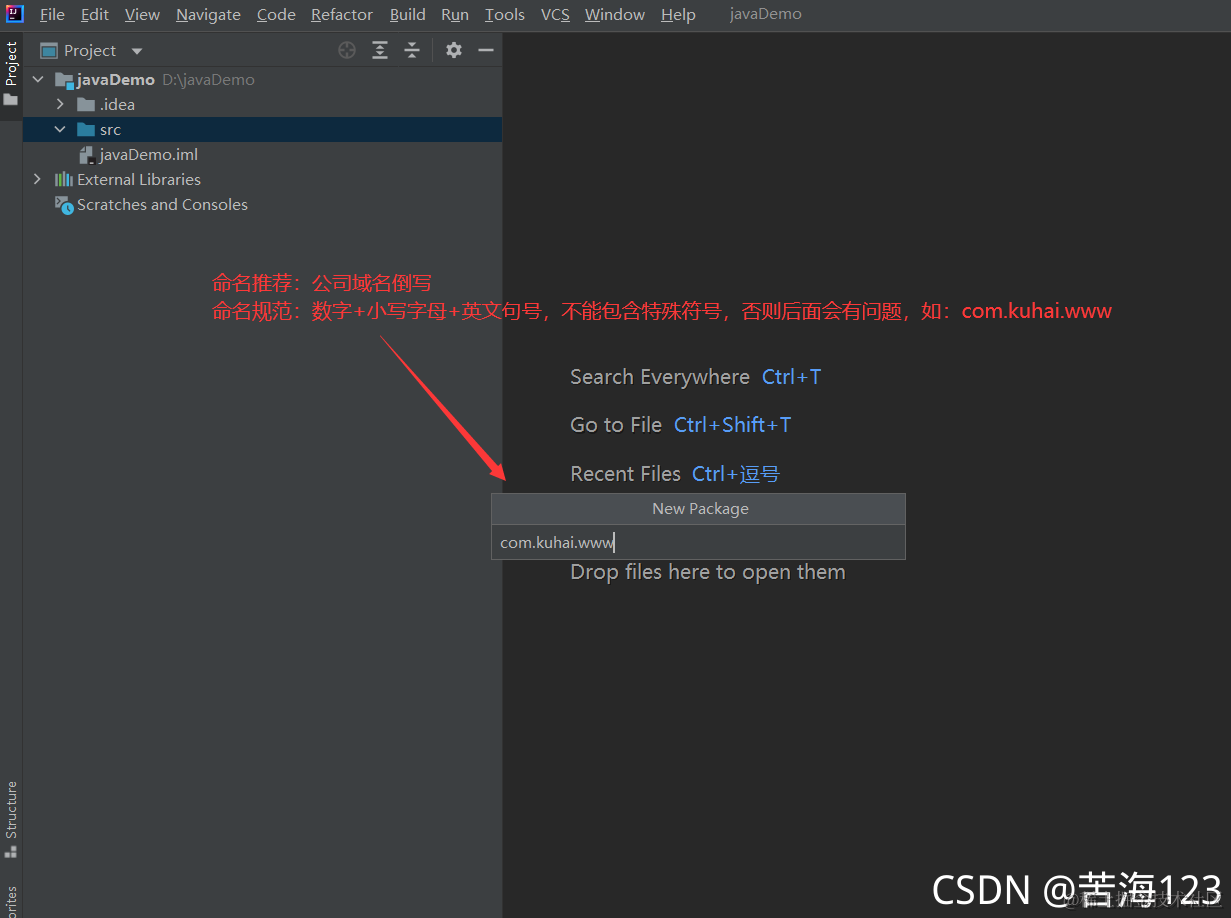Select the javaDemo root tree item

tap(263, 79)
